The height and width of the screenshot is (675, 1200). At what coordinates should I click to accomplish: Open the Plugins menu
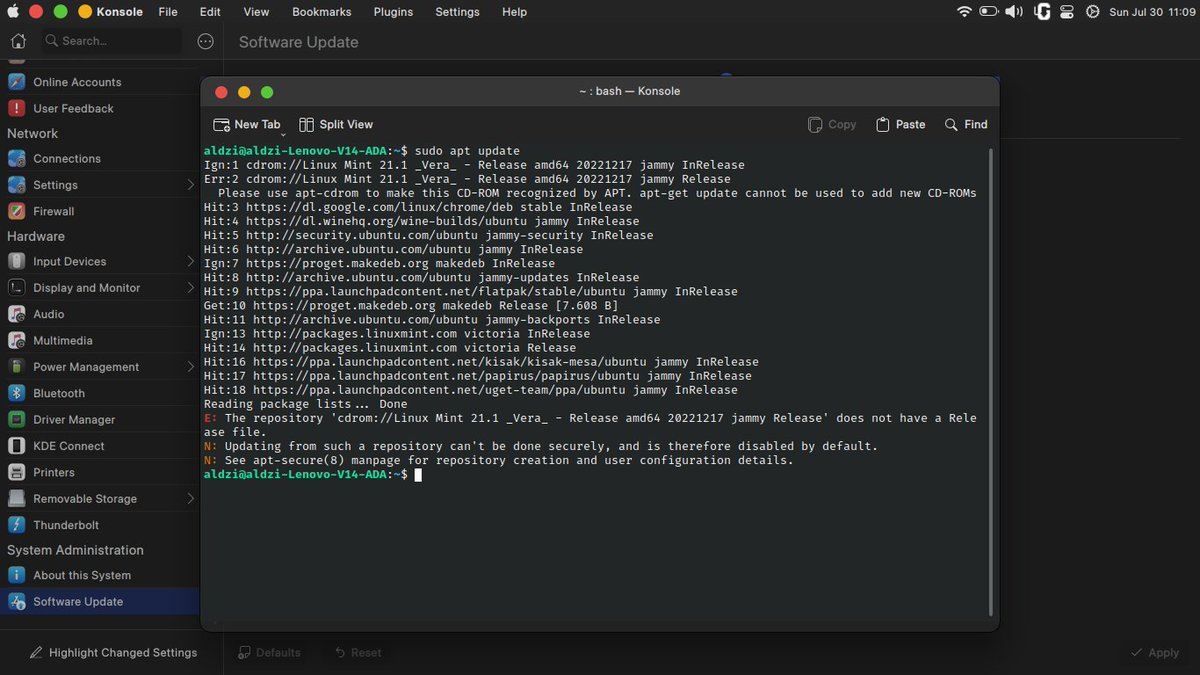(x=393, y=12)
